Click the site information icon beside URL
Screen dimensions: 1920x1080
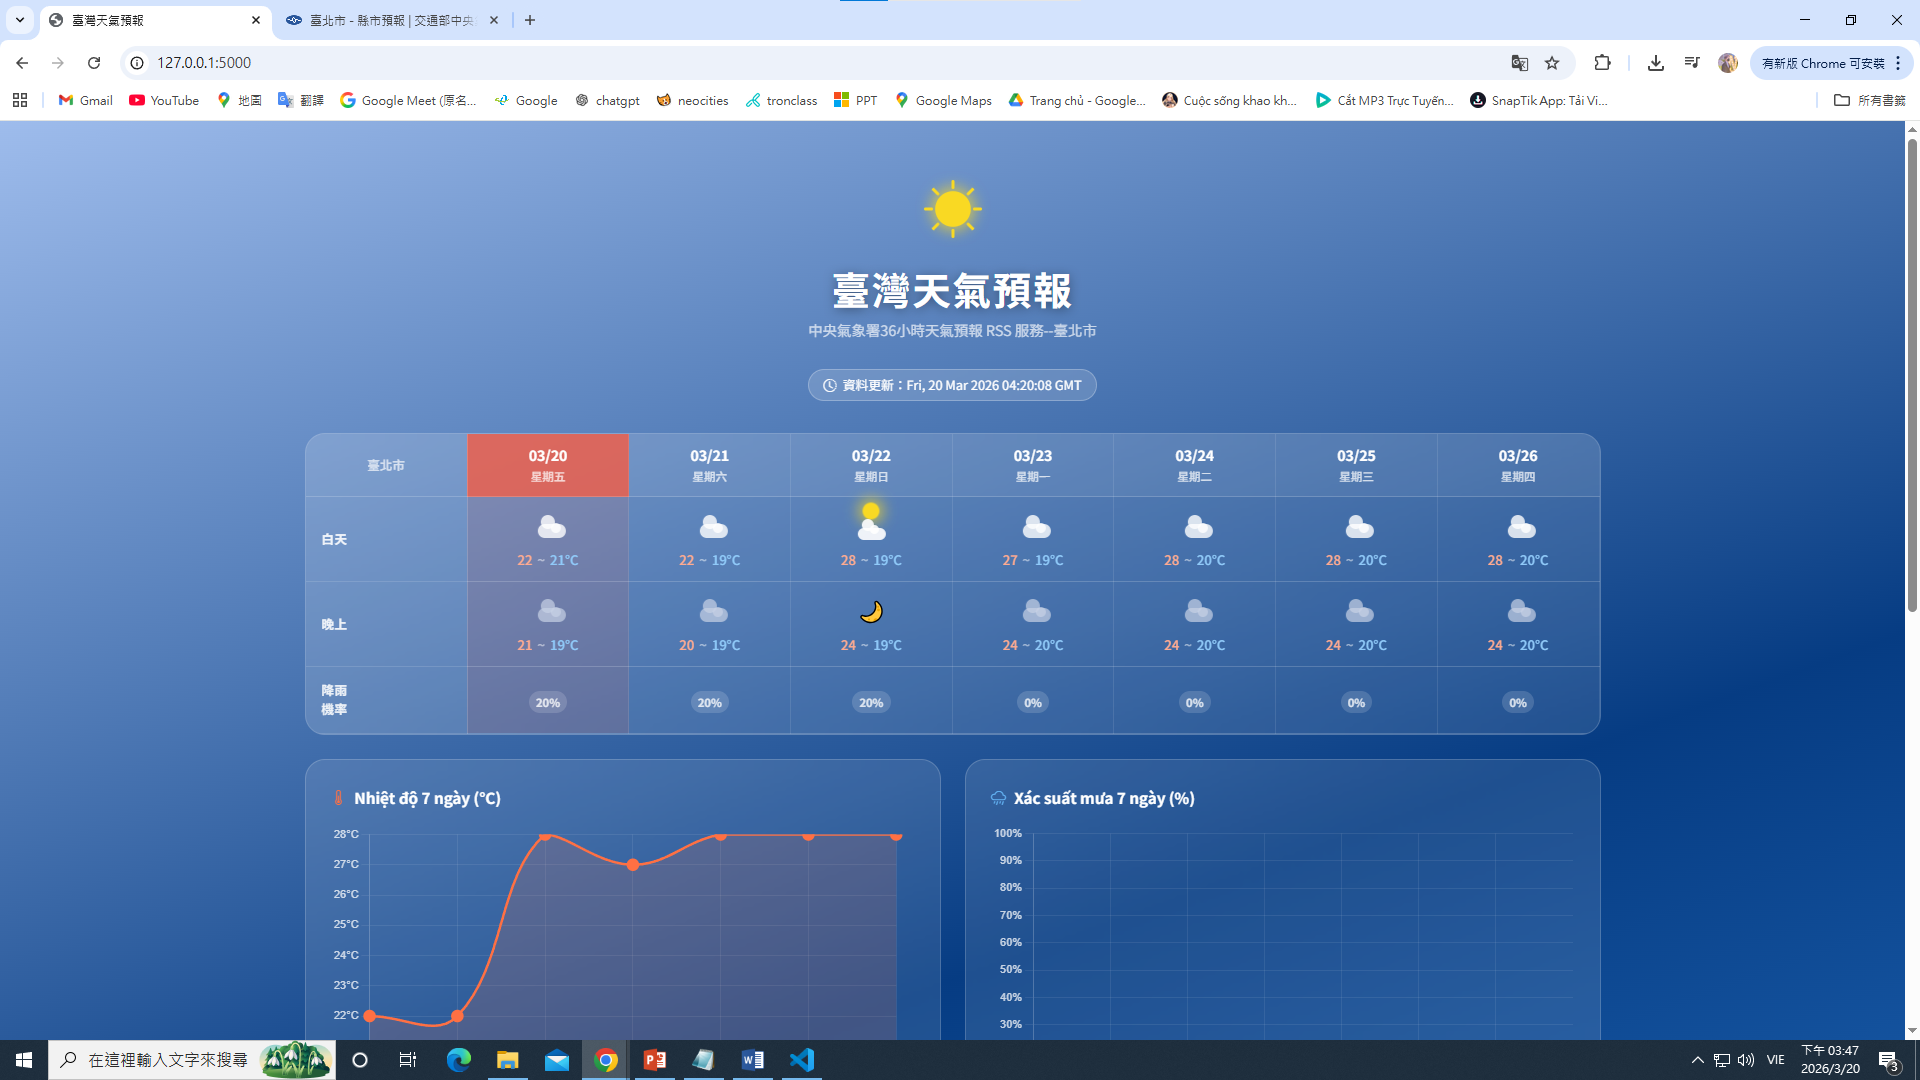(x=137, y=63)
